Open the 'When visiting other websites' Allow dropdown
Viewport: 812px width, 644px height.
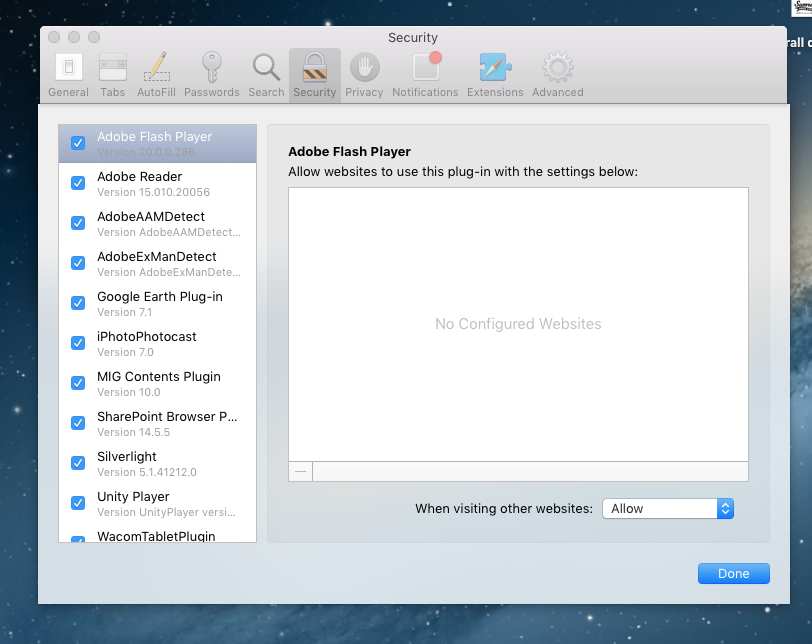(668, 509)
